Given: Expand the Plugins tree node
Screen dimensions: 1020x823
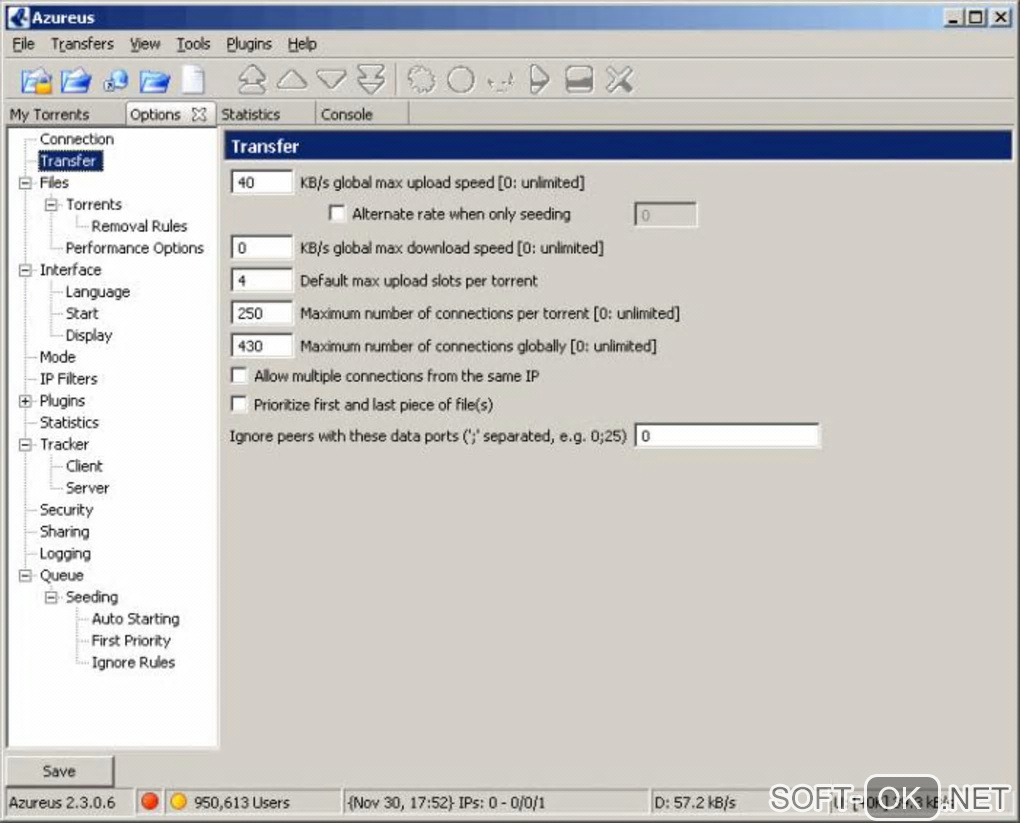Looking at the screenshot, I should tap(25, 401).
